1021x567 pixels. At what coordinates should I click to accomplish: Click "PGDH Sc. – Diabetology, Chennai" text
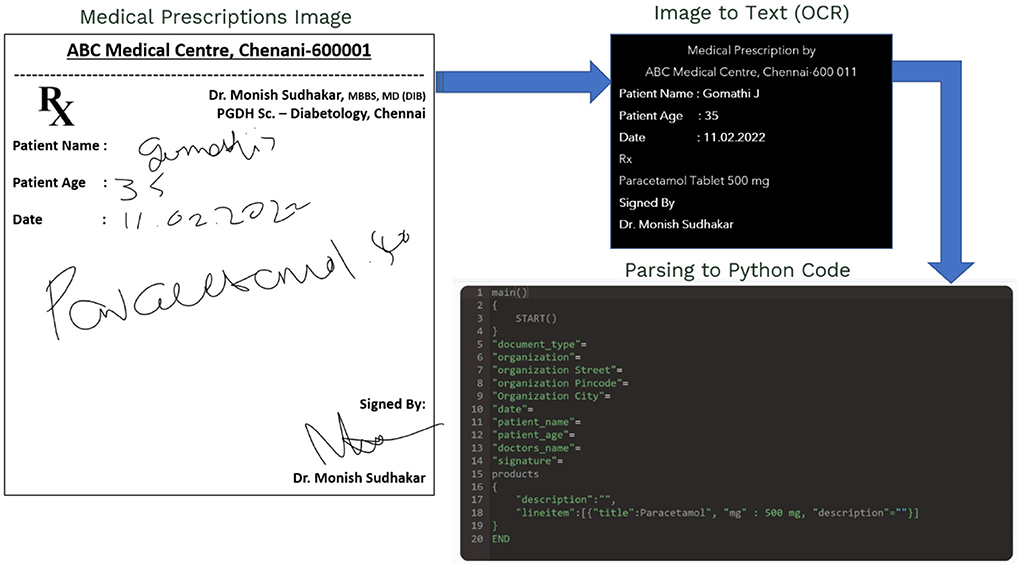(321, 114)
